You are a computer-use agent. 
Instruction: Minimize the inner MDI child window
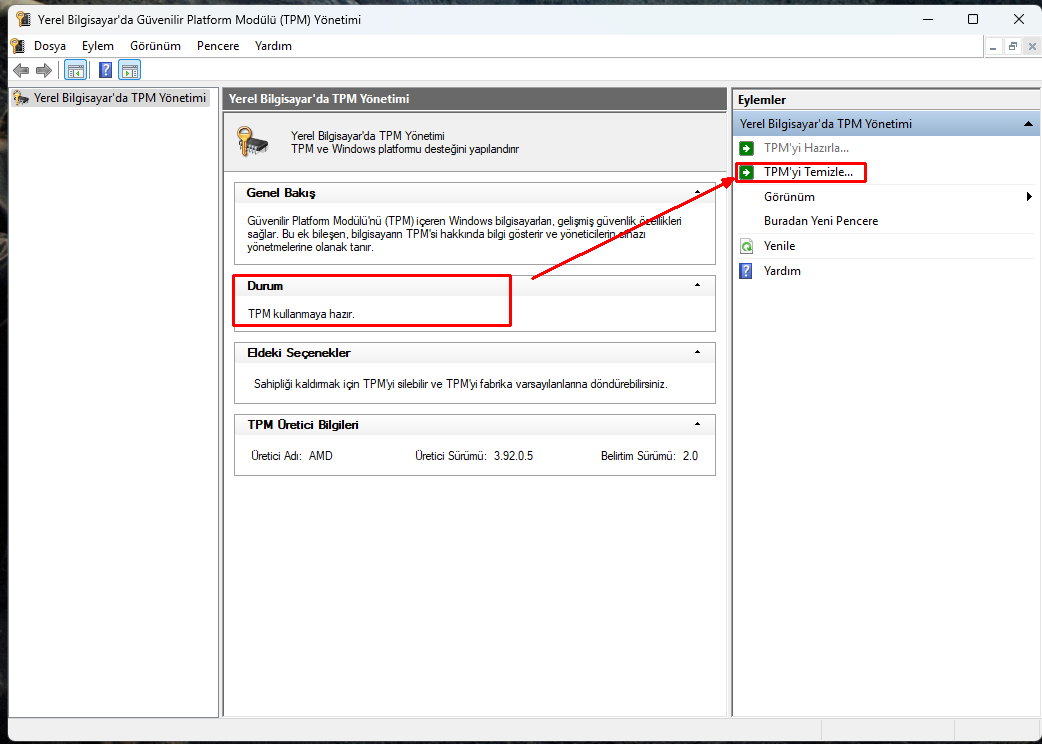click(993, 46)
